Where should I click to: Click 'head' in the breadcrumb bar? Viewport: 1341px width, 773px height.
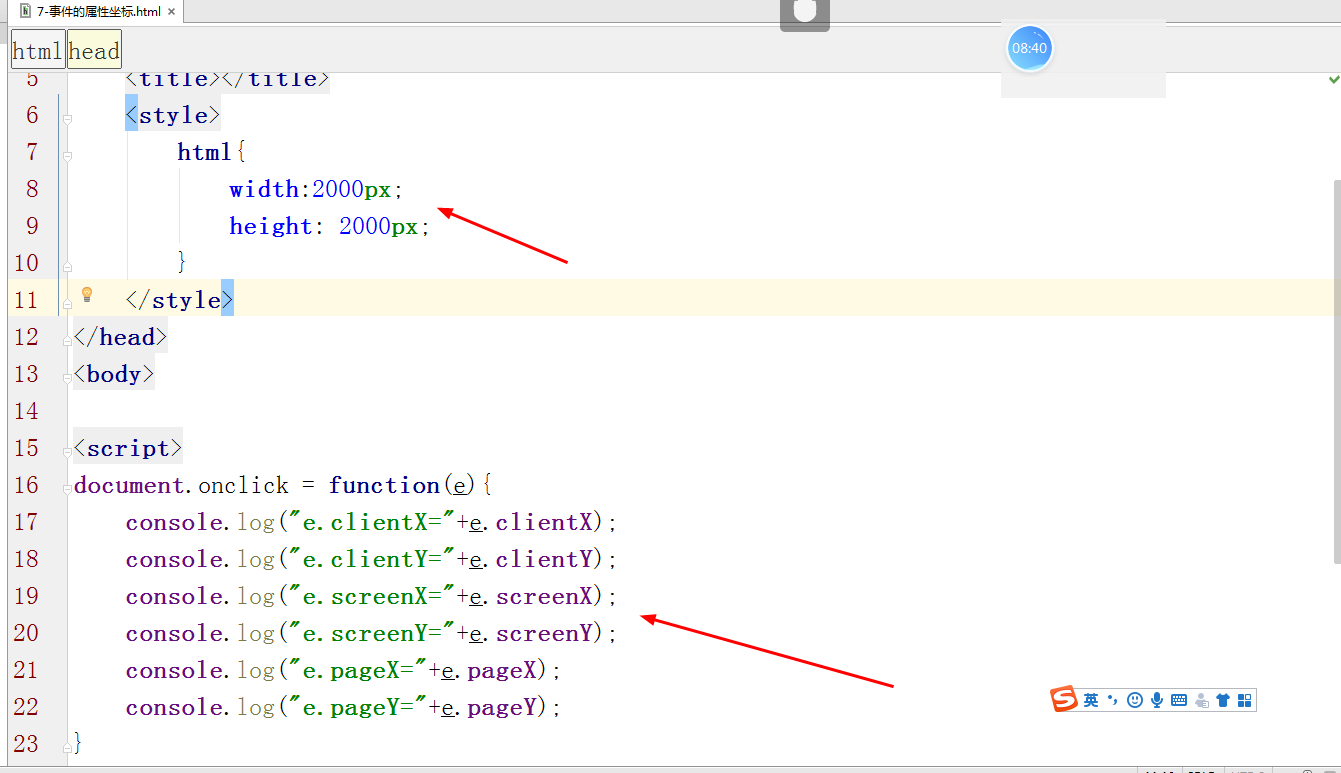tap(94, 49)
